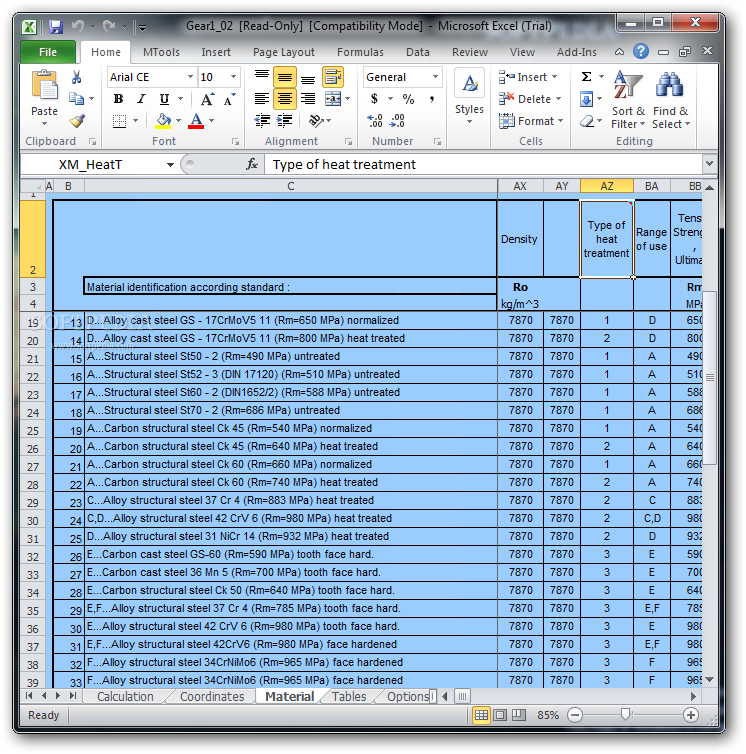
Task: Click the red Font Color button
Action: [x=196, y=121]
